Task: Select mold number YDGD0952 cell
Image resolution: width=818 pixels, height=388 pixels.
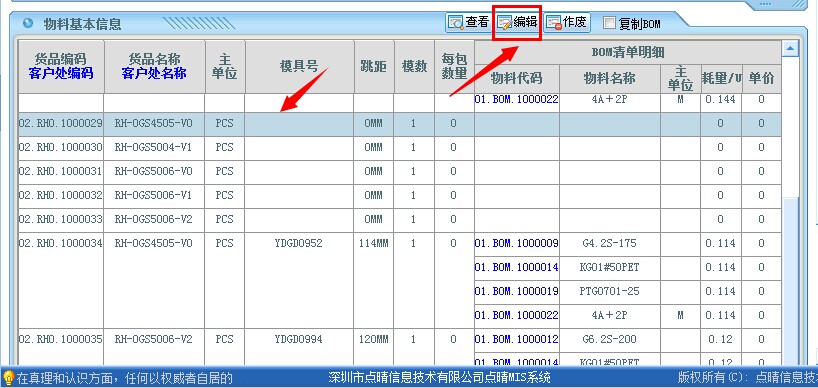Action: click(299, 244)
